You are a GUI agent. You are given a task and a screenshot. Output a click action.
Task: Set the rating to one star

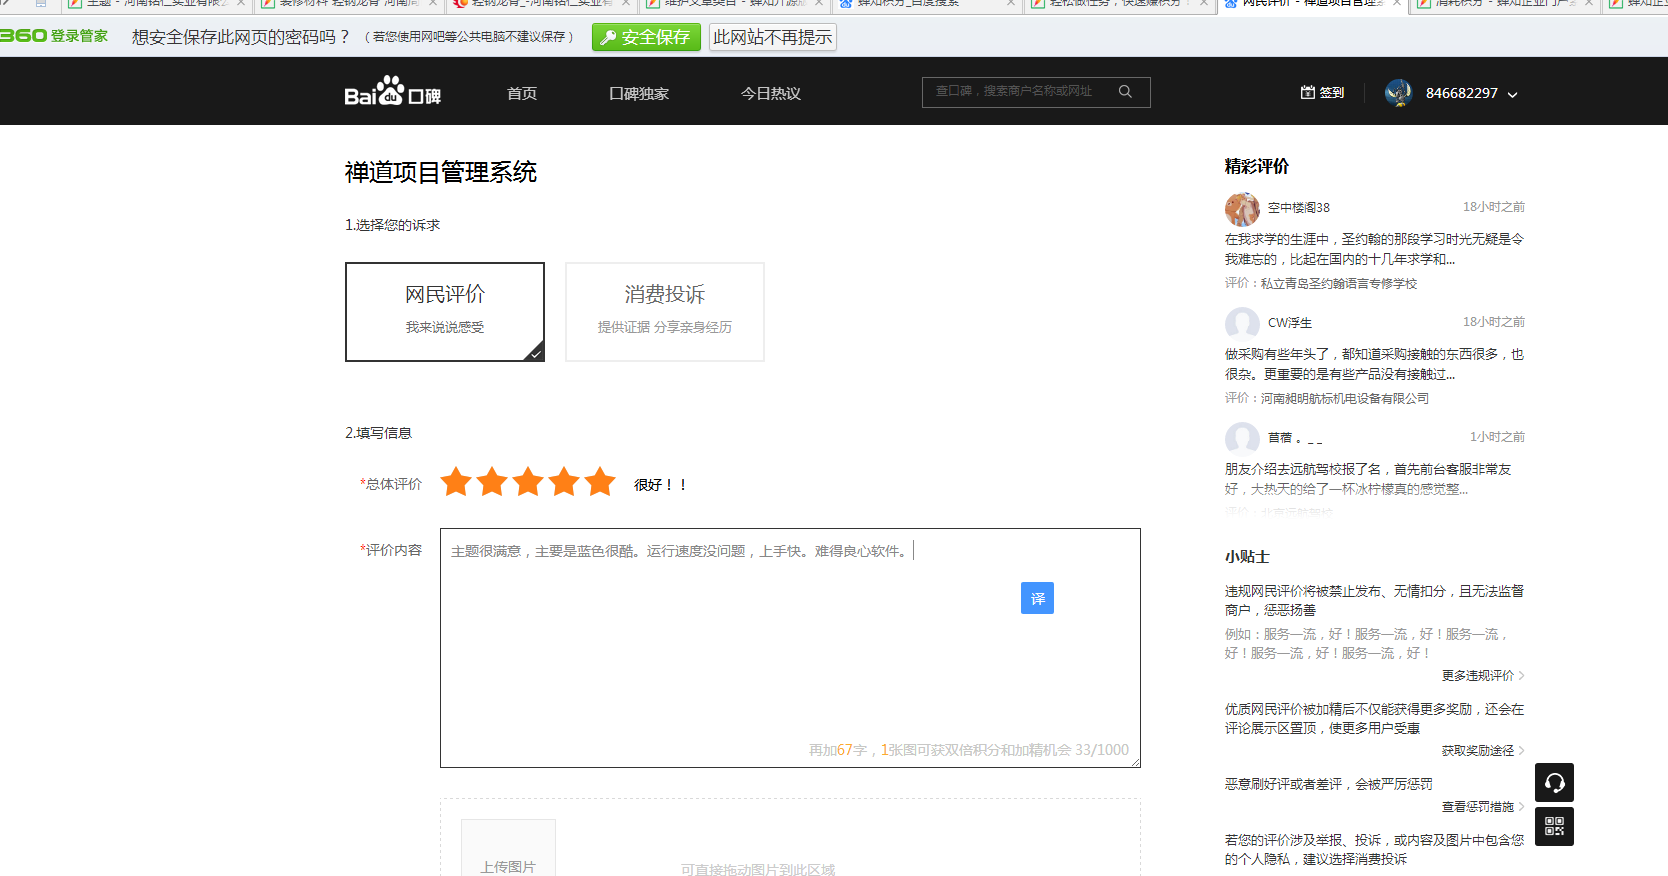point(456,482)
